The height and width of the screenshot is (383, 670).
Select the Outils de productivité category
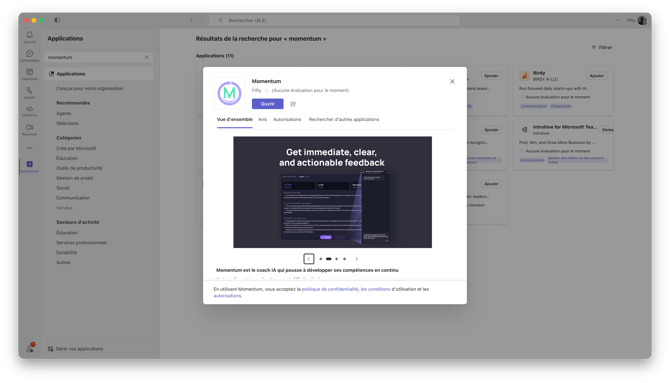(79, 168)
